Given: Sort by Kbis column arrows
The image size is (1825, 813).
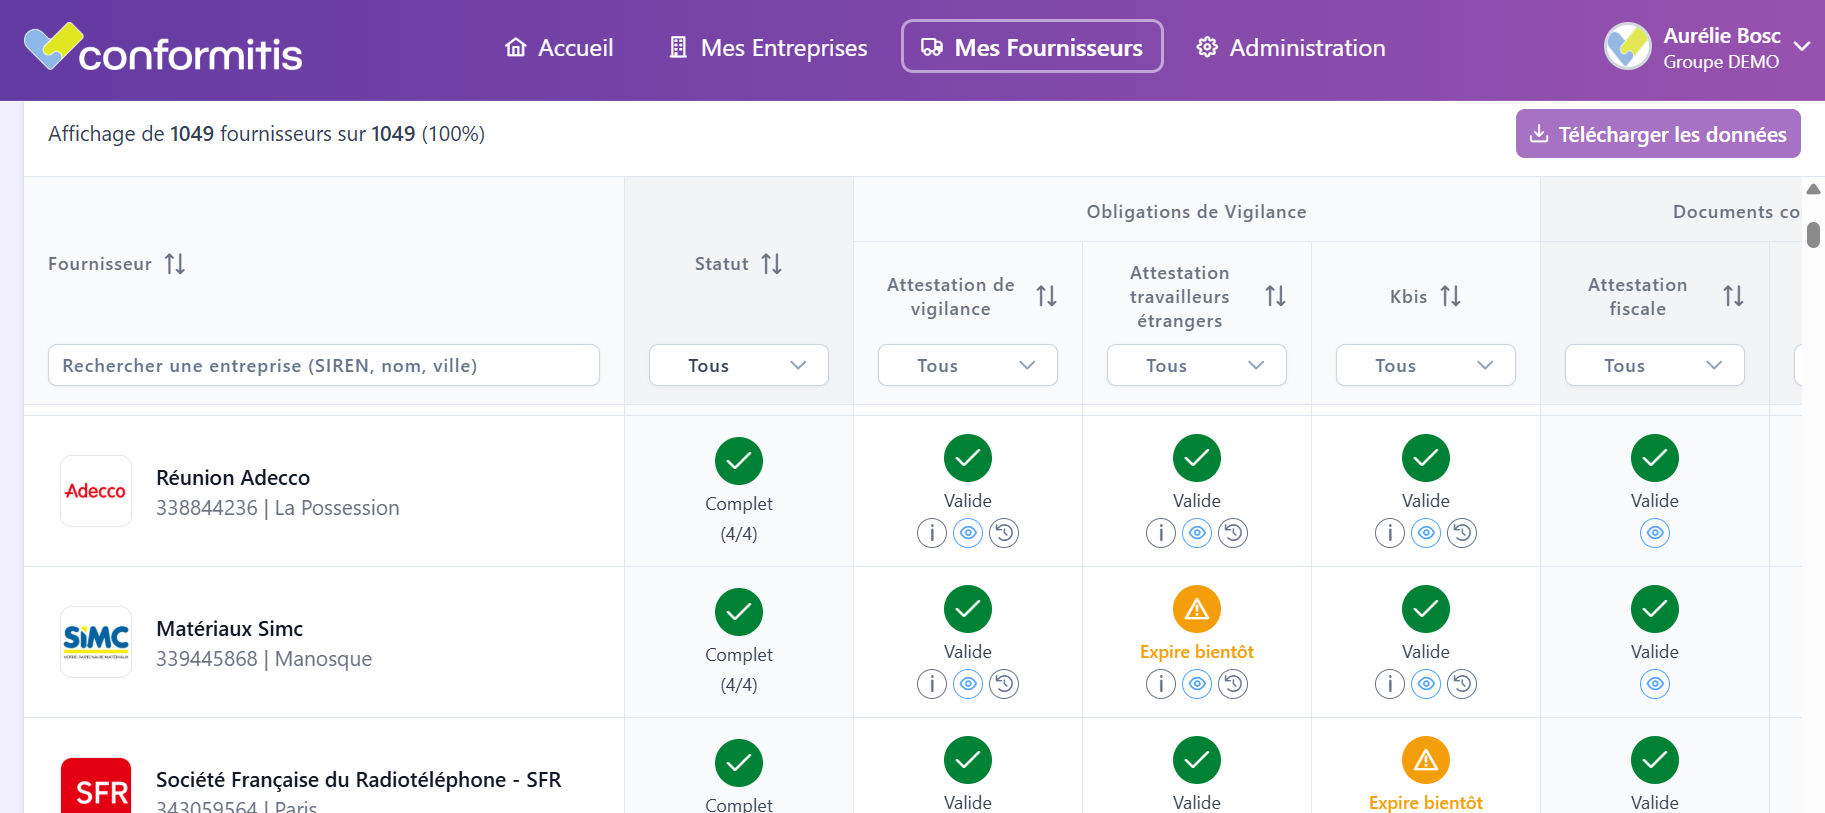Looking at the screenshot, I should 1450,296.
